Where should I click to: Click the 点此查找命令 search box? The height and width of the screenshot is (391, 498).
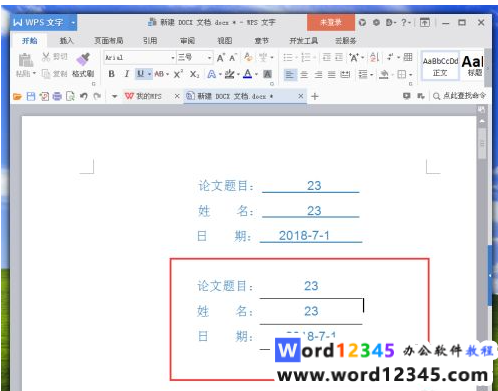[460, 96]
